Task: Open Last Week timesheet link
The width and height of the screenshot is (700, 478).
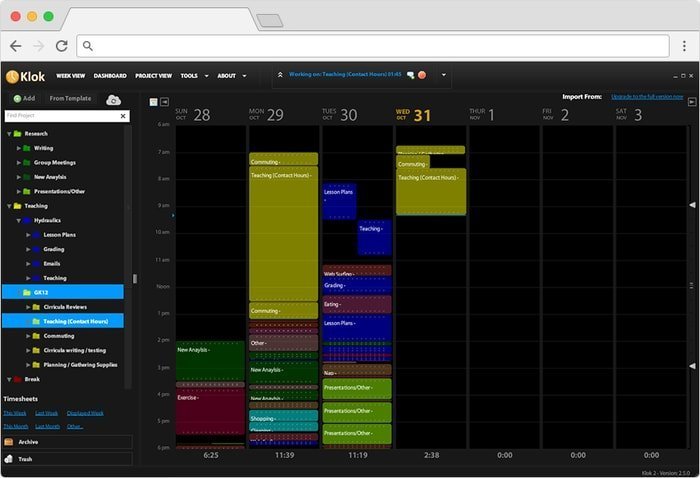Action: pyautogui.click(x=46, y=413)
